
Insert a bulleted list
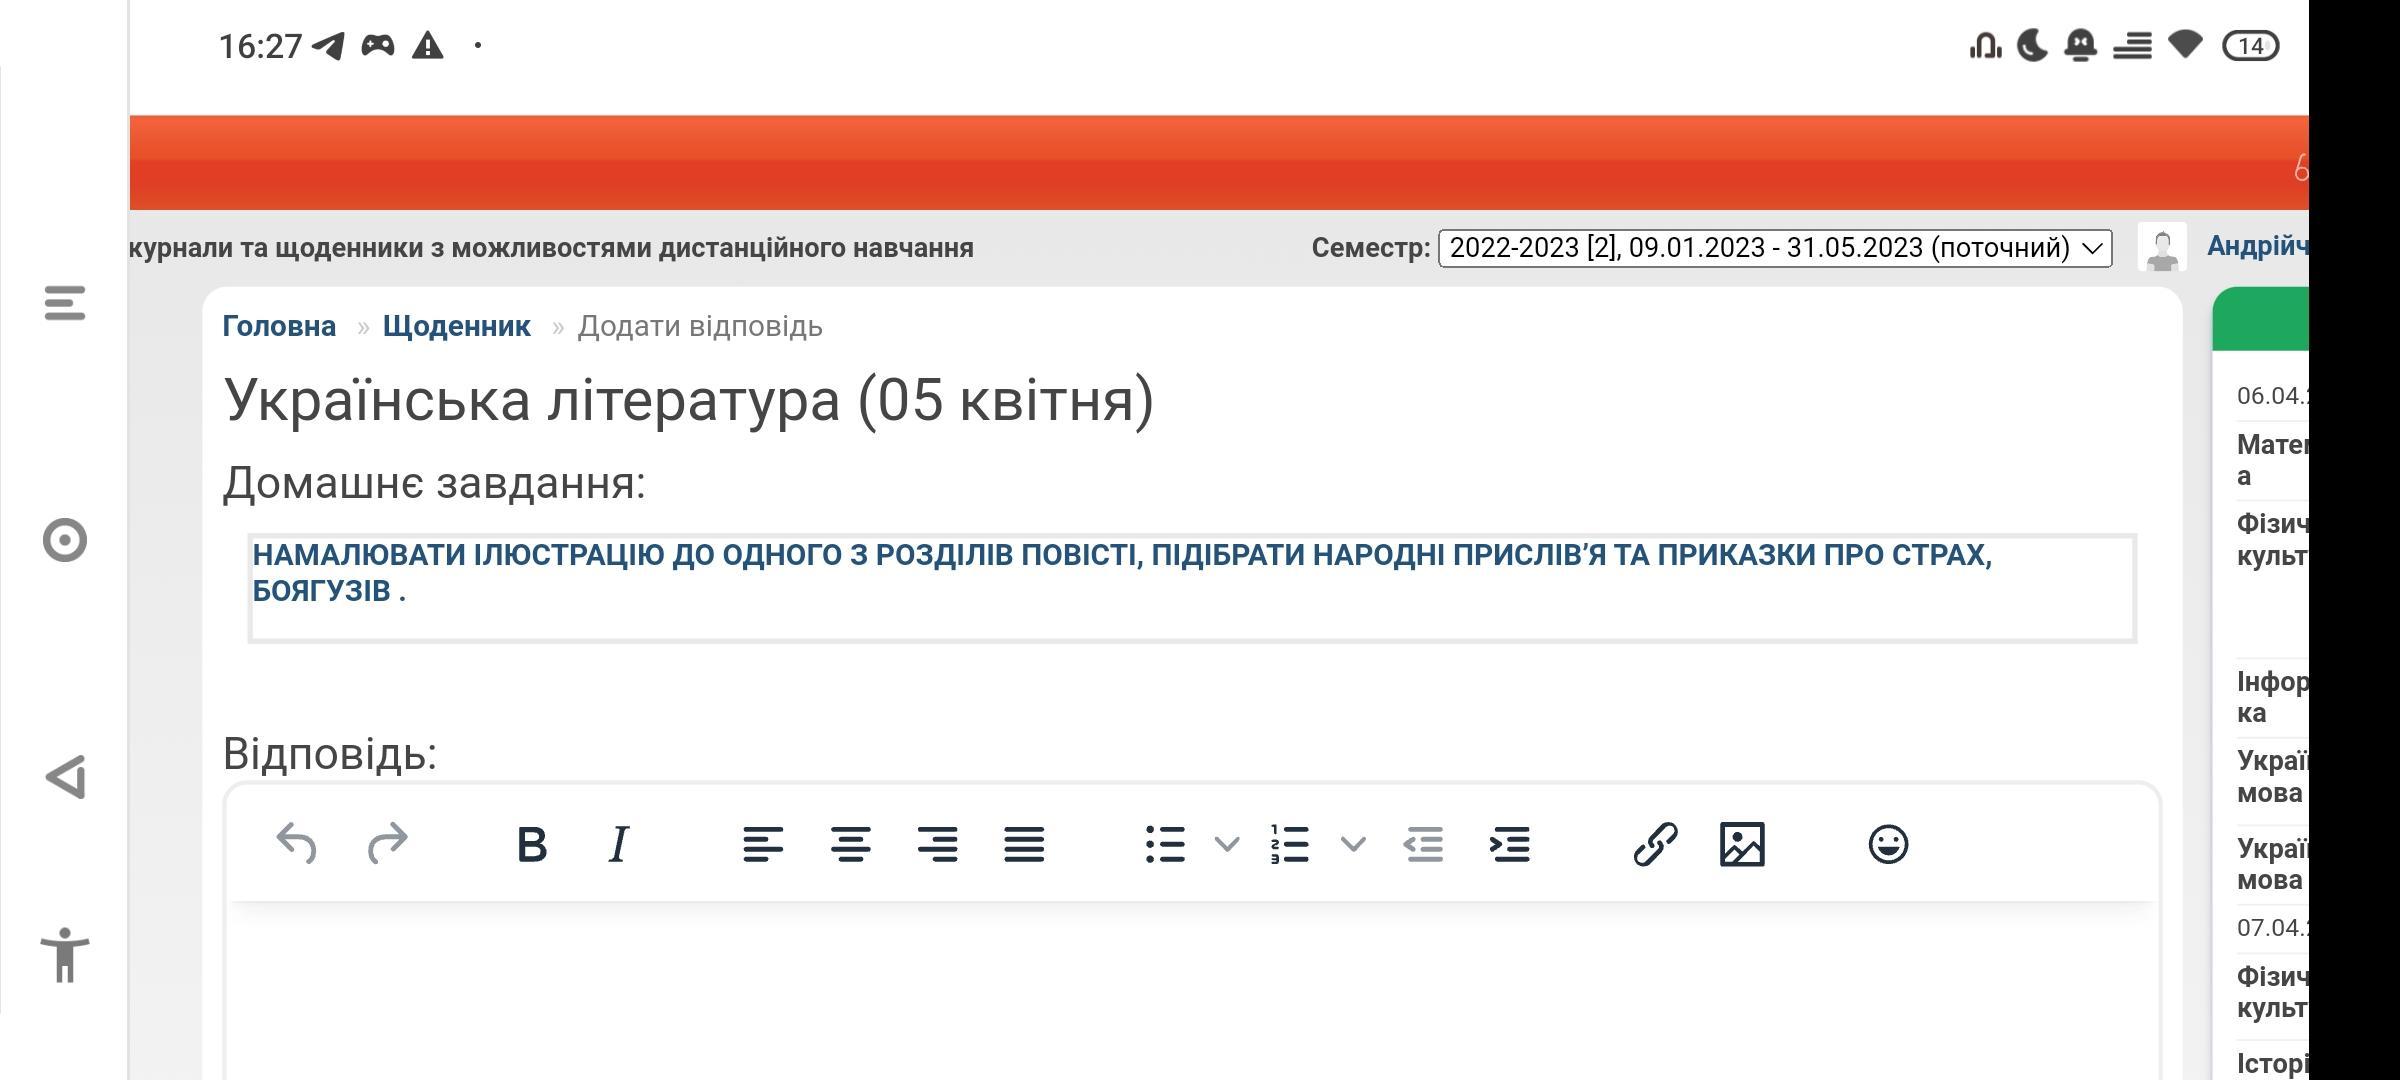1165,844
